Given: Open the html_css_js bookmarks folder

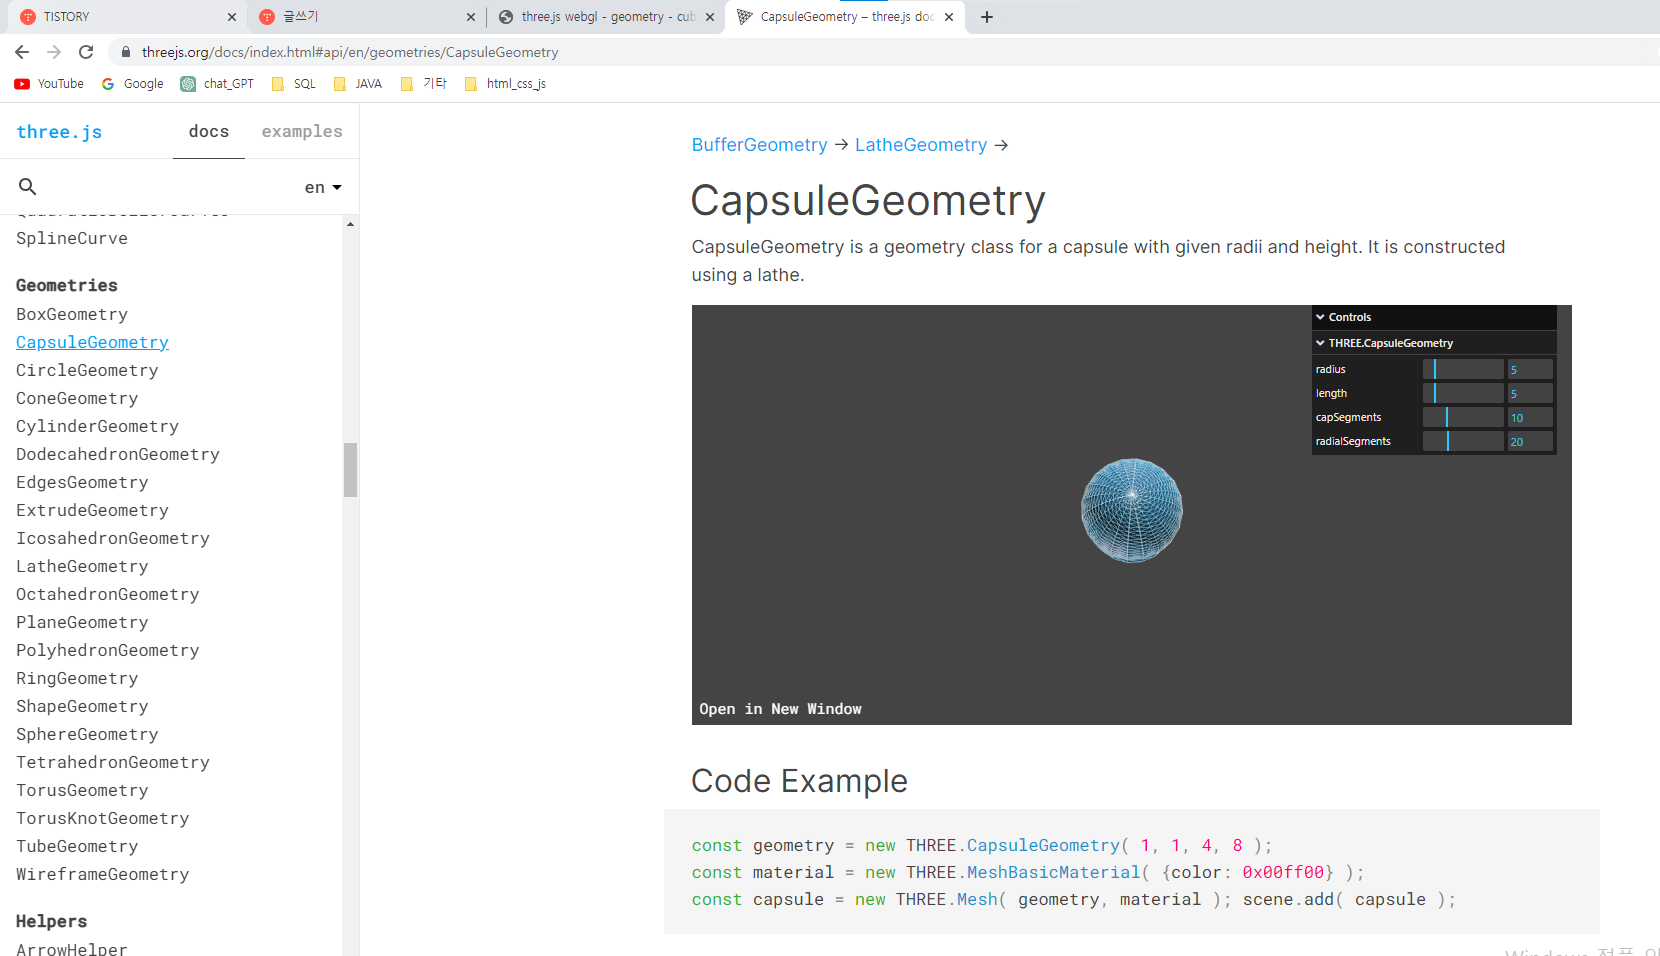Looking at the screenshot, I should [x=506, y=84].
